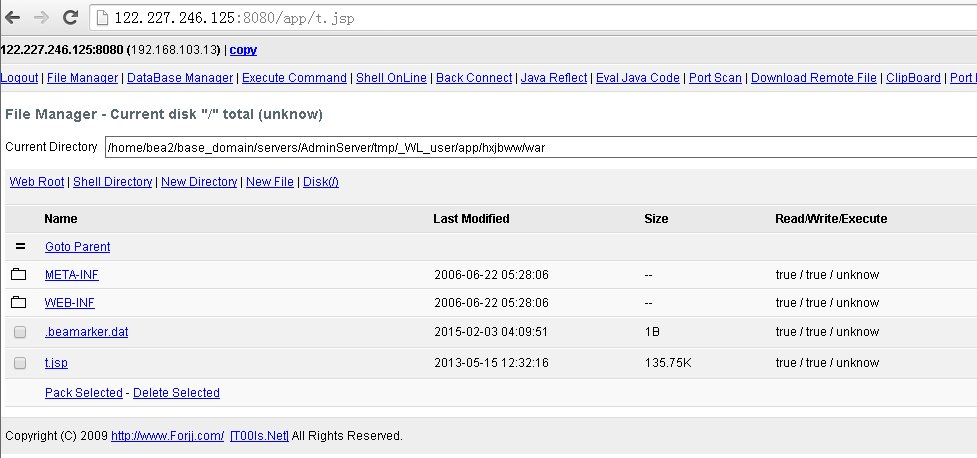Click the browser forward arrow icon

click(x=41, y=18)
